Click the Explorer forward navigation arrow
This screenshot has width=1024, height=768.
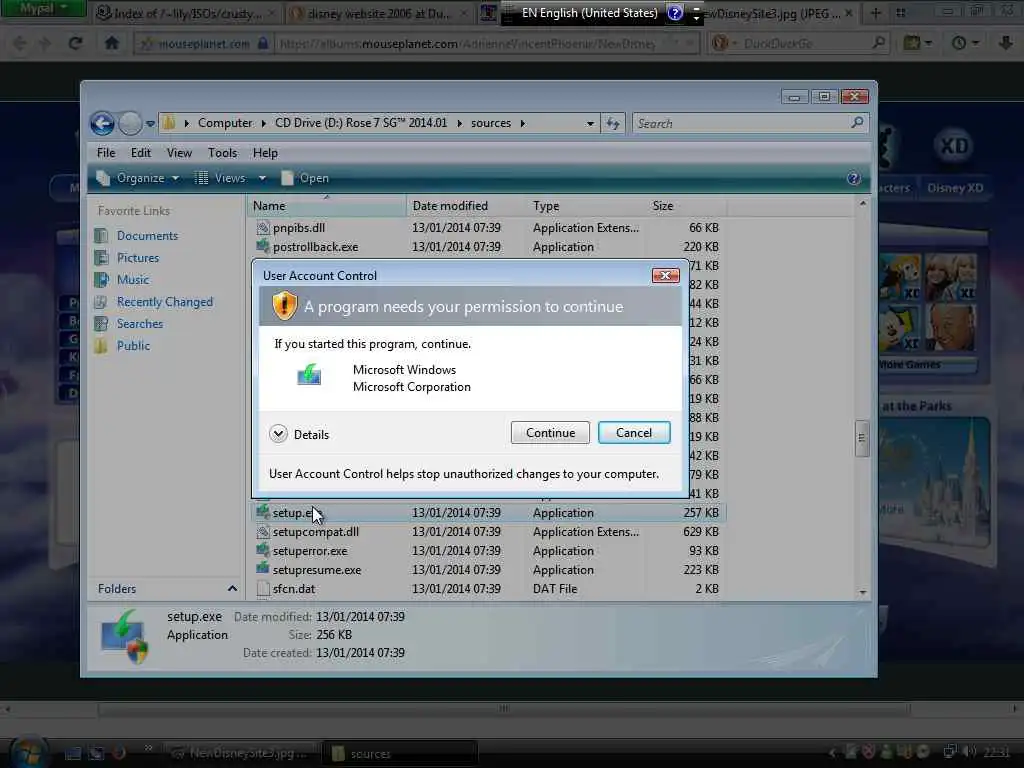click(131, 123)
